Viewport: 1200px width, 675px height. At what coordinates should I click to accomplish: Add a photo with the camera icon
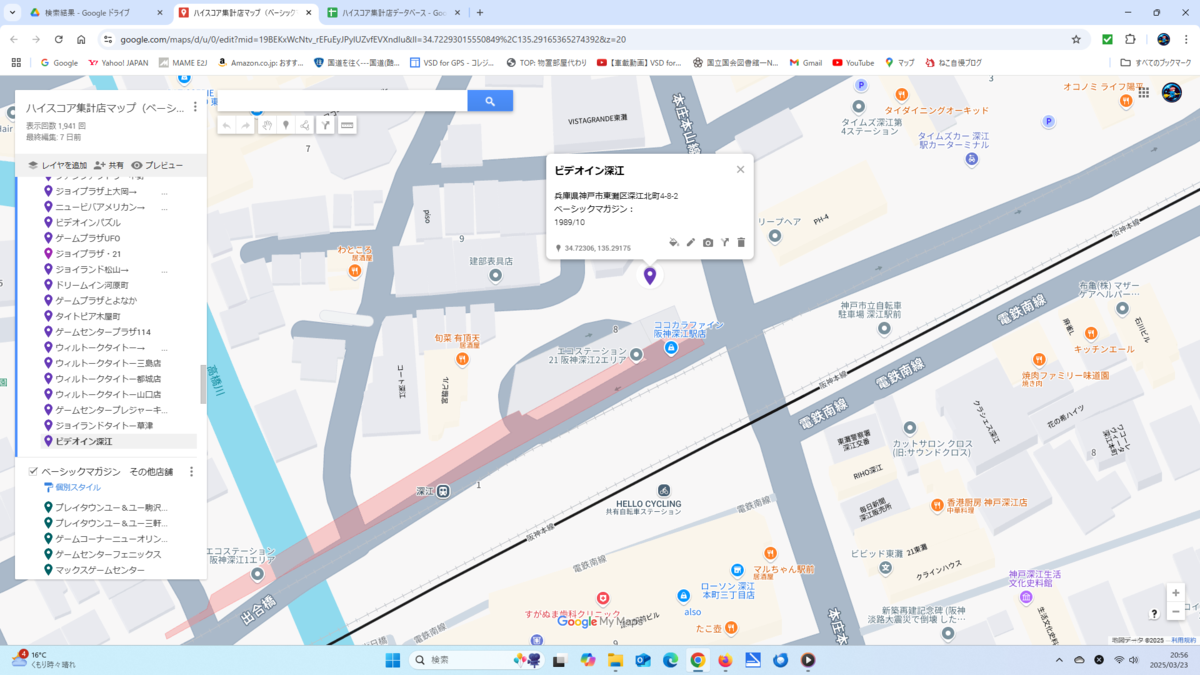[708, 243]
